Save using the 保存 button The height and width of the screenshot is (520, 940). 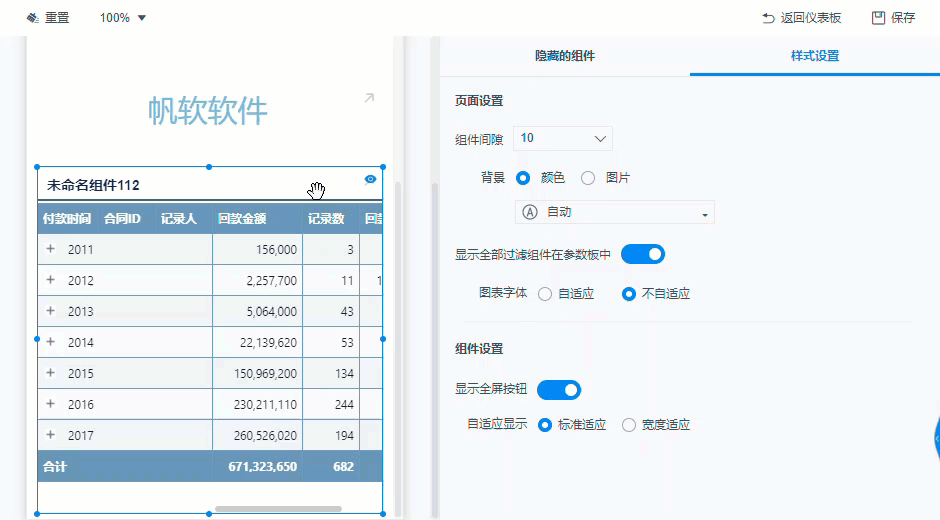903,18
